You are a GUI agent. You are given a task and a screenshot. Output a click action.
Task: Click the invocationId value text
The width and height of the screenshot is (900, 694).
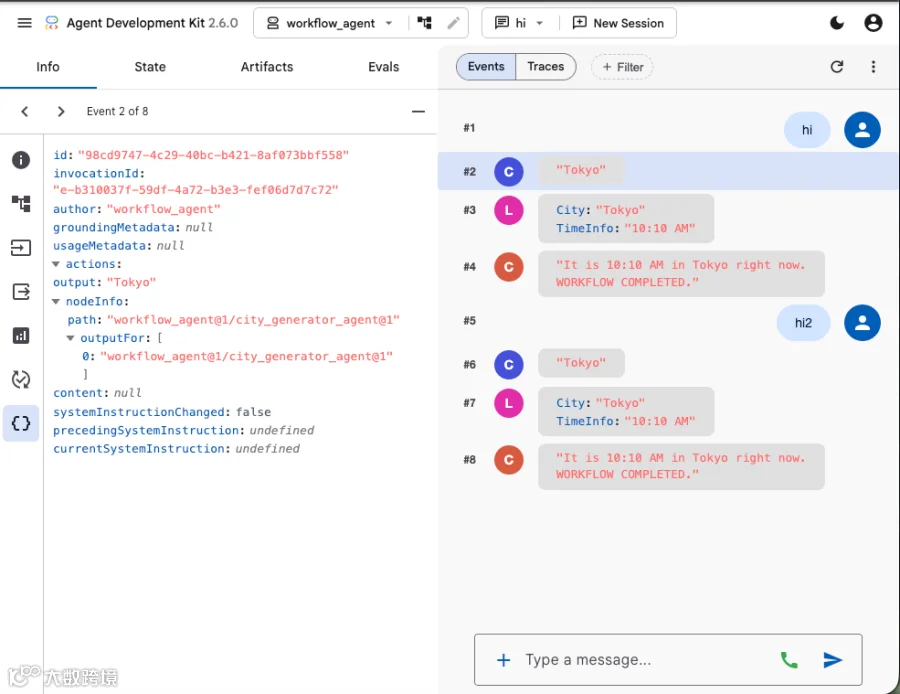coord(196,190)
